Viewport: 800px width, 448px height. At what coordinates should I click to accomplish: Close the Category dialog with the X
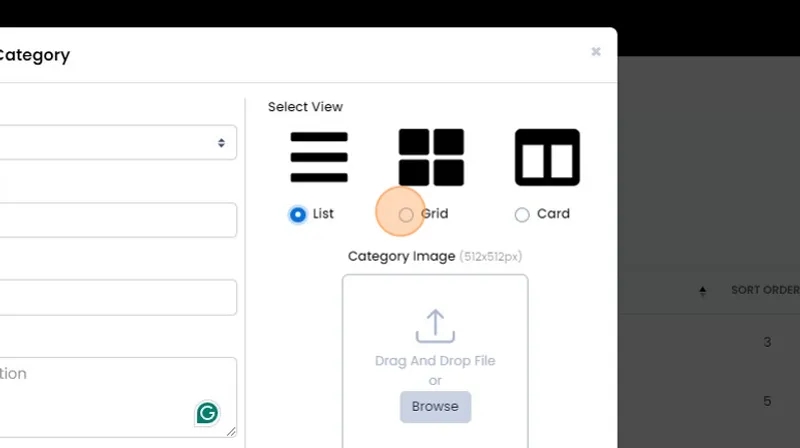(x=596, y=51)
